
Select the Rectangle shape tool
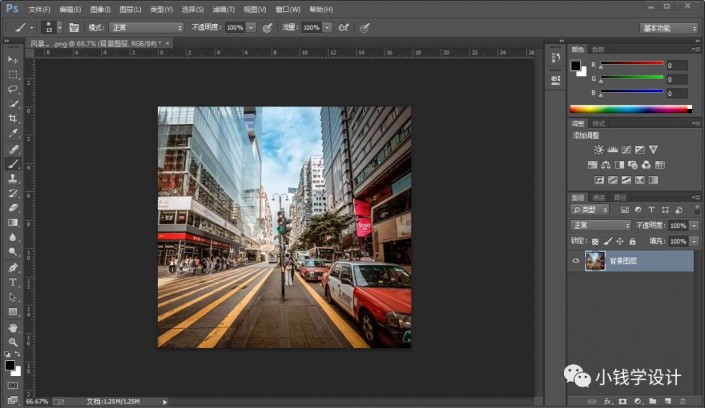pos(13,312)
